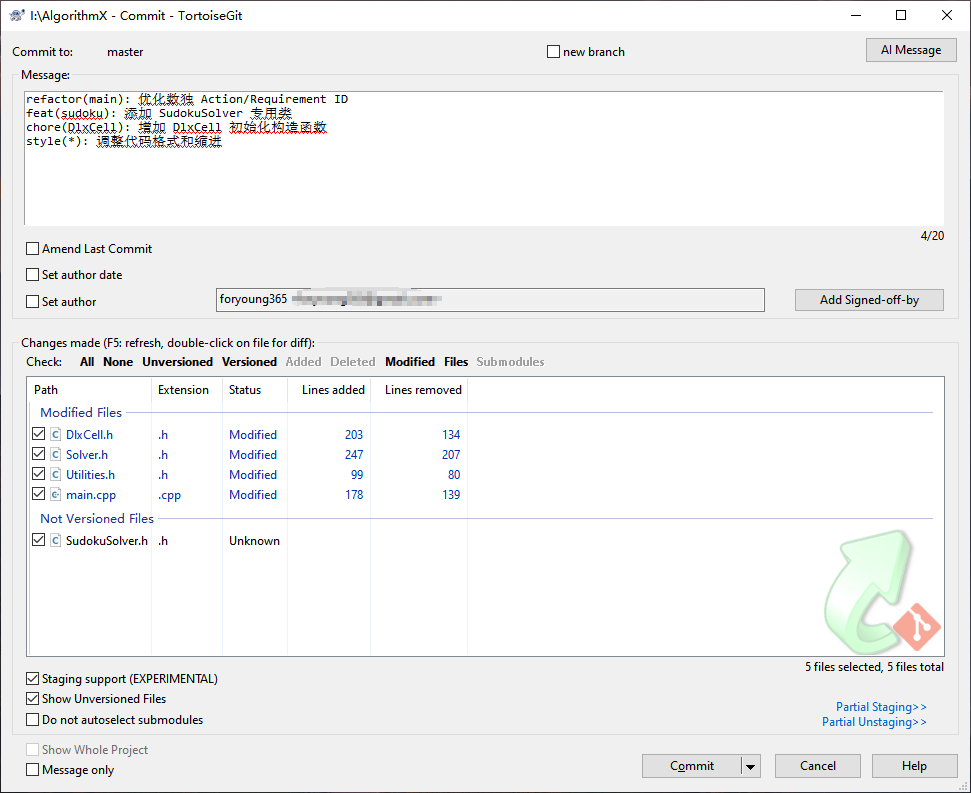Click the .cpp extension cell
This screenshot has height=793, width=971.
tap(169, 495)
